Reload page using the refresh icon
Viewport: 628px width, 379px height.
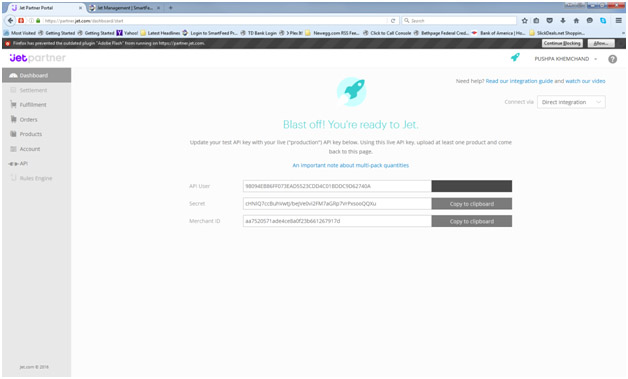(x=393, y=20)
